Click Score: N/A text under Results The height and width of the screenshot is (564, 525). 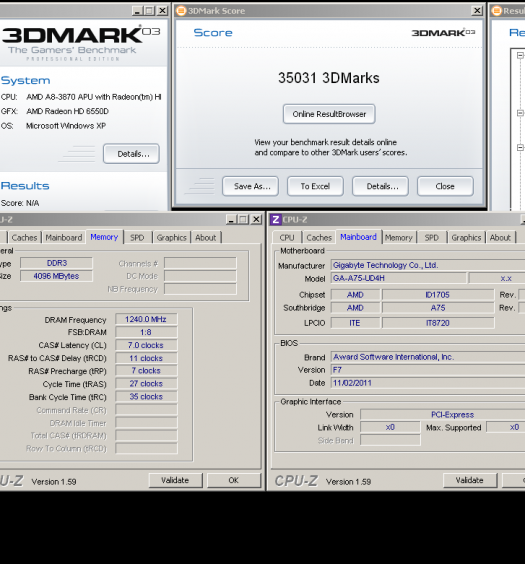click(20, 203)
